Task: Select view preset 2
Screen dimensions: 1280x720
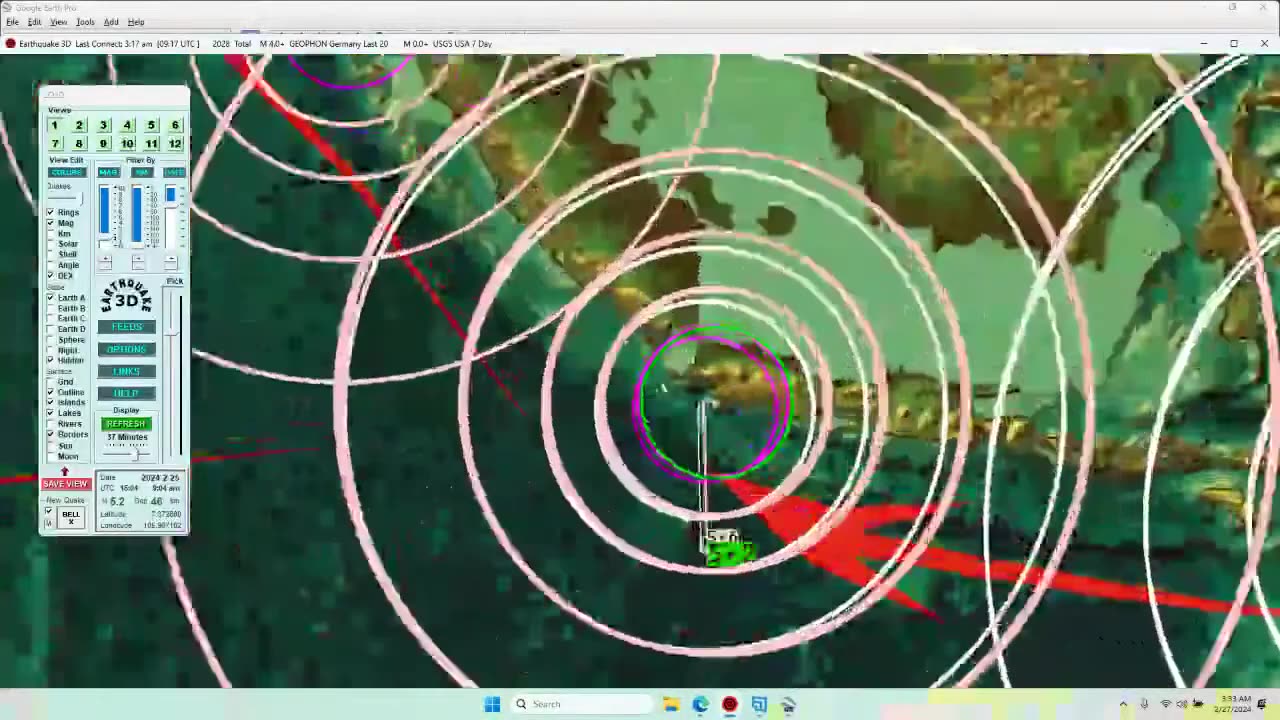Action: [79, 125]
